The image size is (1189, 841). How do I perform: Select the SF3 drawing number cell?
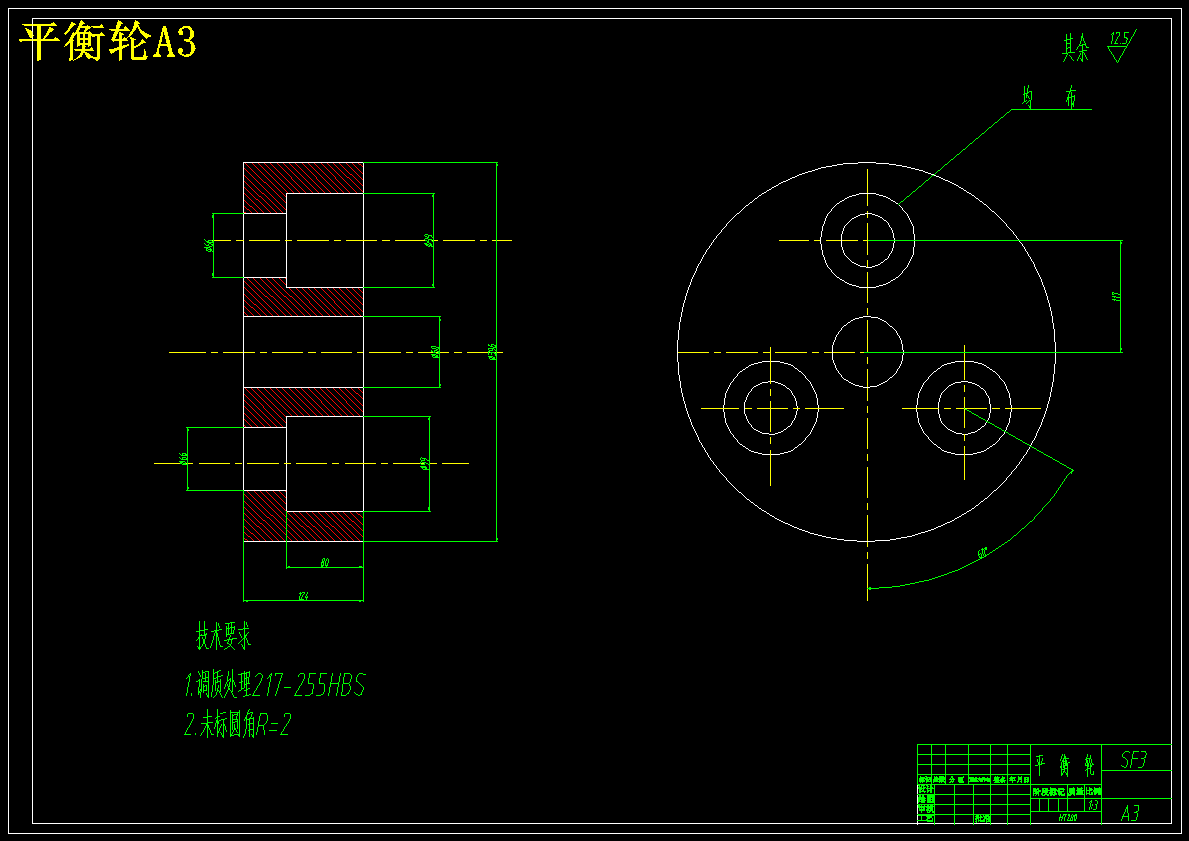tap(1134, 759)
